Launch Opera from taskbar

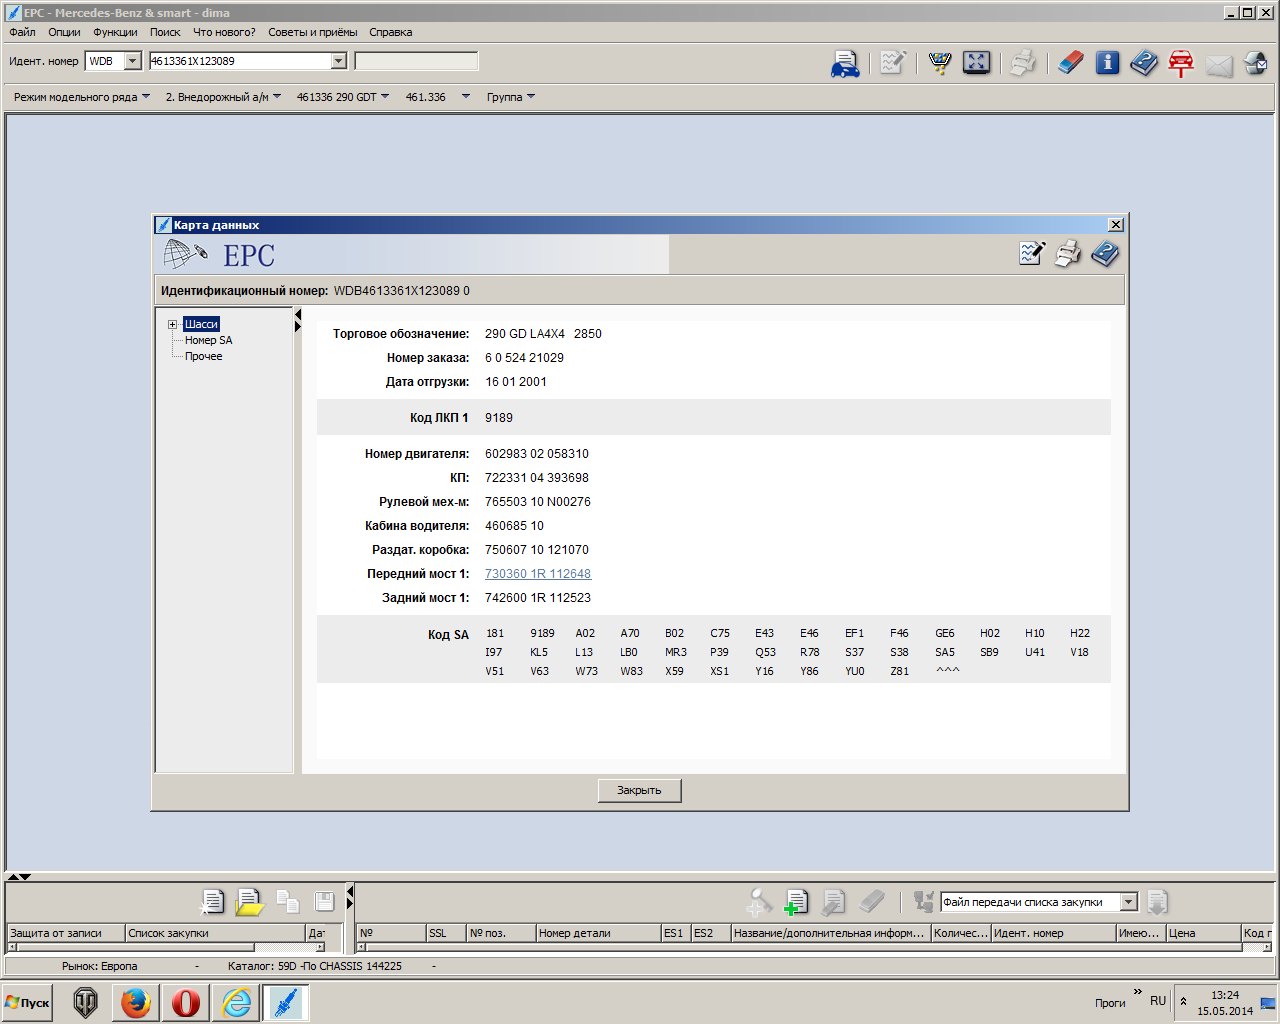pyautogui.click(x=186, y=1002)
